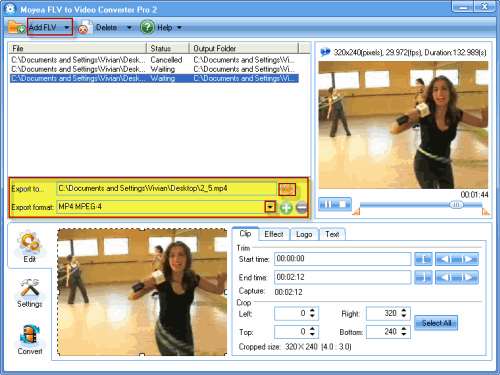Open the Export format combo box
Viewport: 500px width, 375px height.
pos(166,207)
